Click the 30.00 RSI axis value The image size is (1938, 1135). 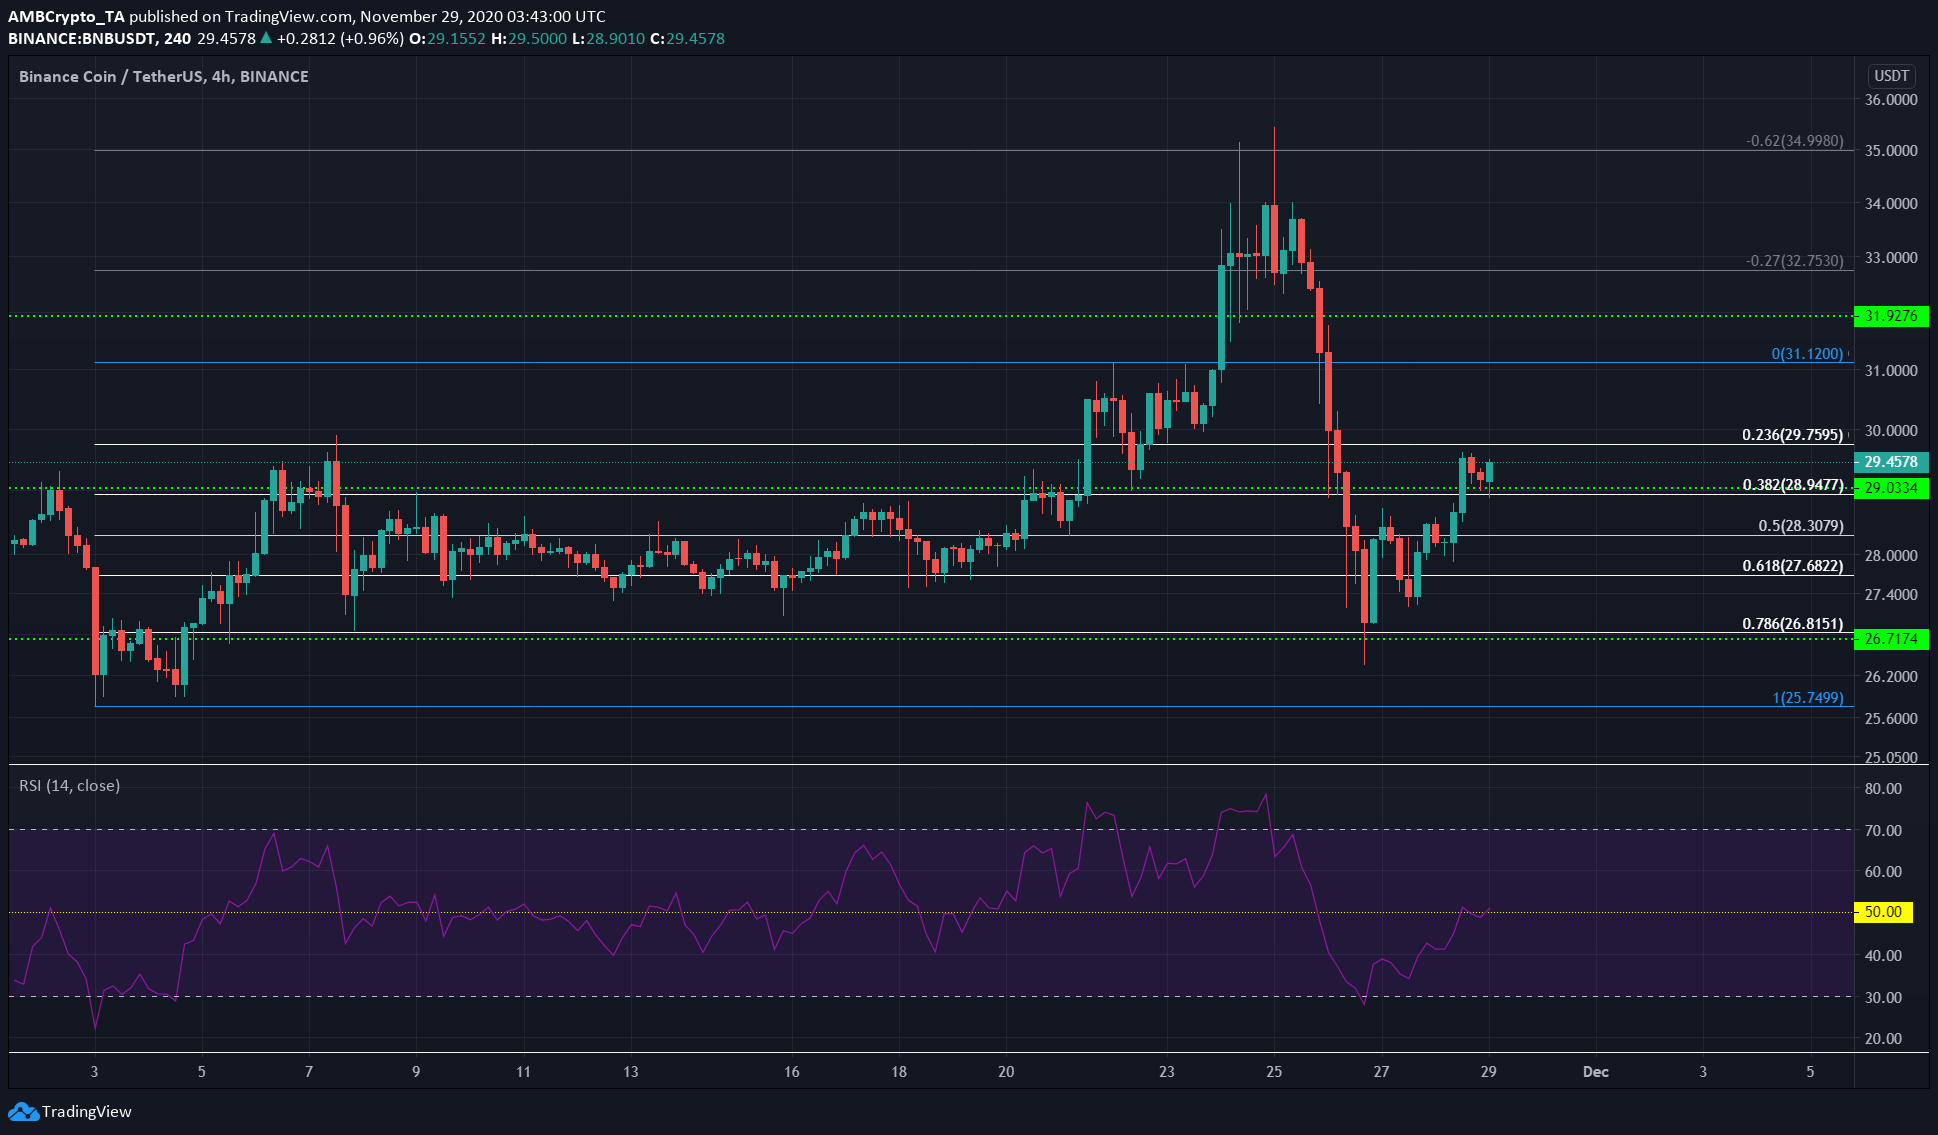click(1883, 998)
